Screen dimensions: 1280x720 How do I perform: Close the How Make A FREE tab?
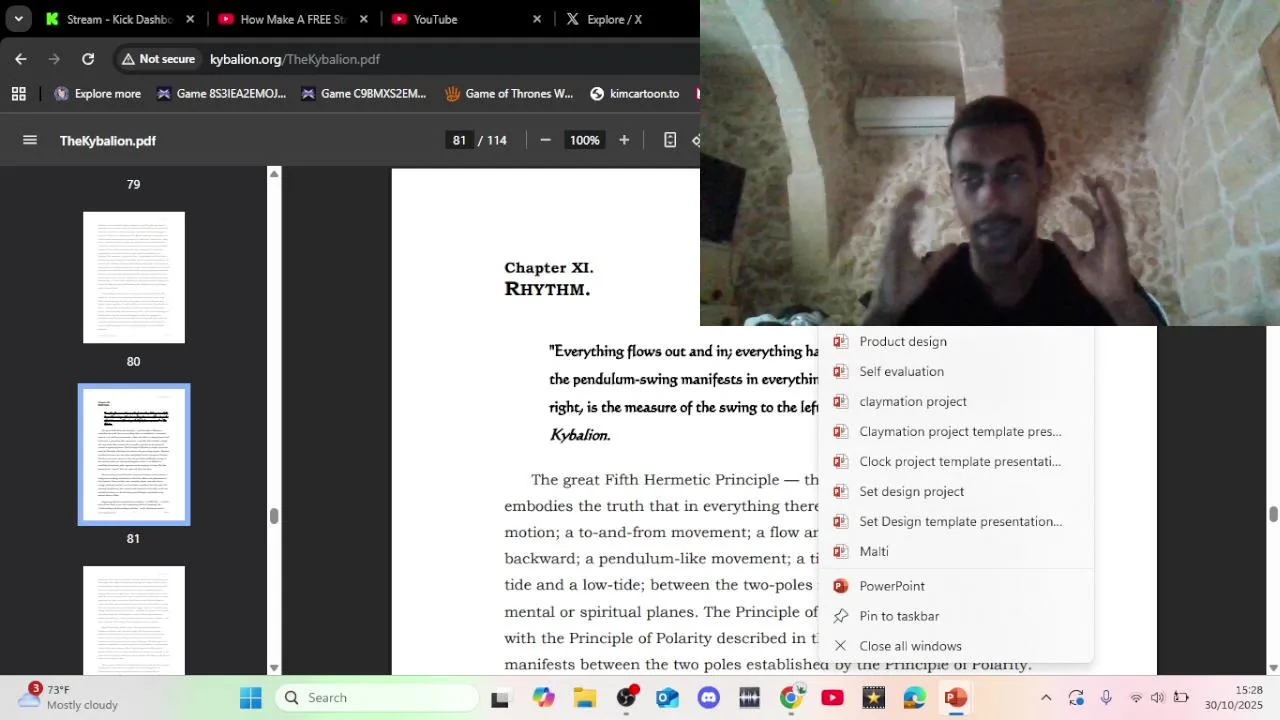(364, 19)
